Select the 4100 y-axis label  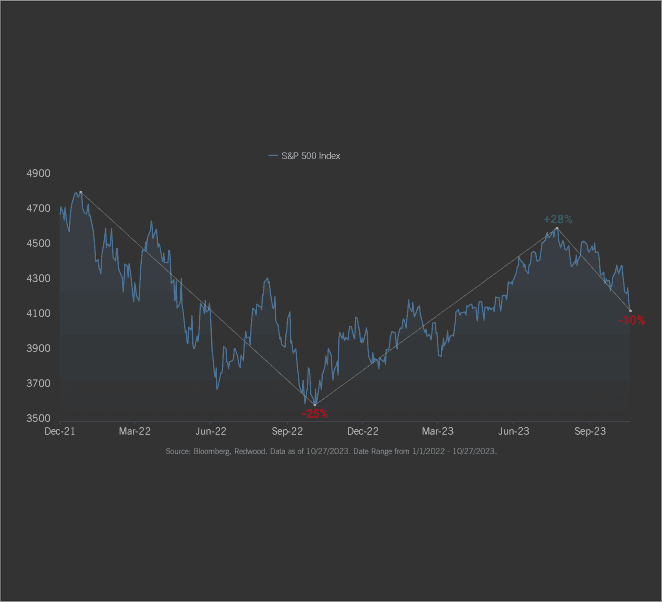[38, 313]
